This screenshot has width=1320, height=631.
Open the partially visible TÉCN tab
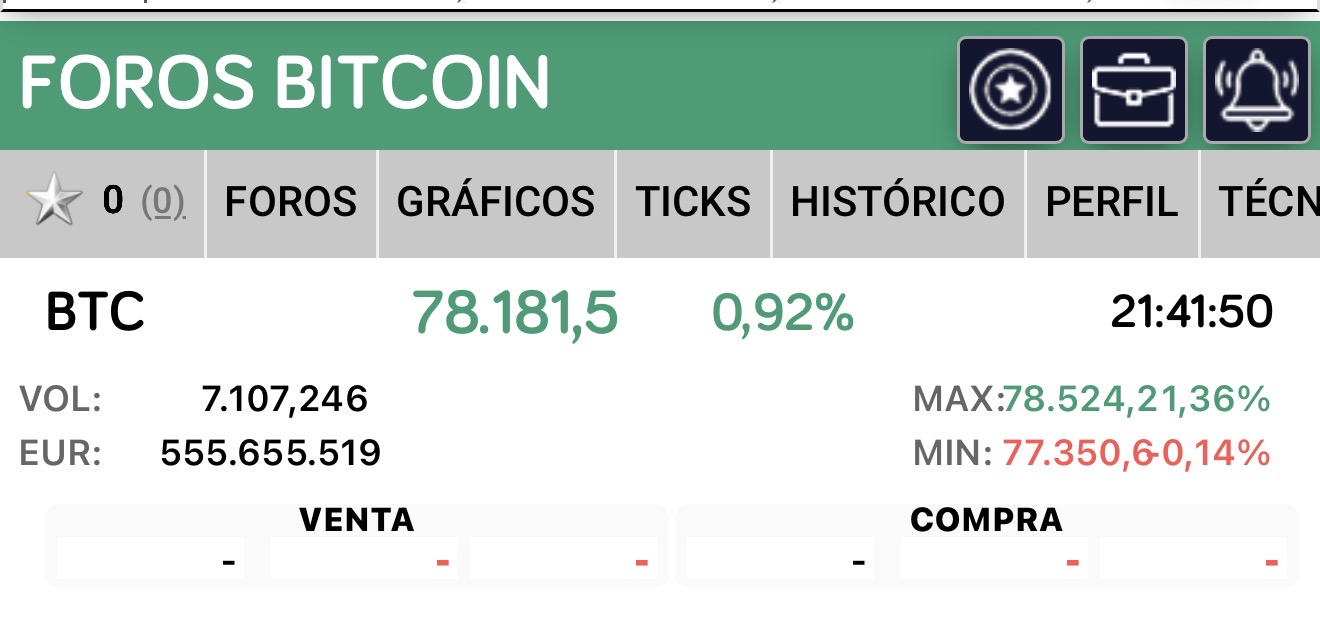1261,203
